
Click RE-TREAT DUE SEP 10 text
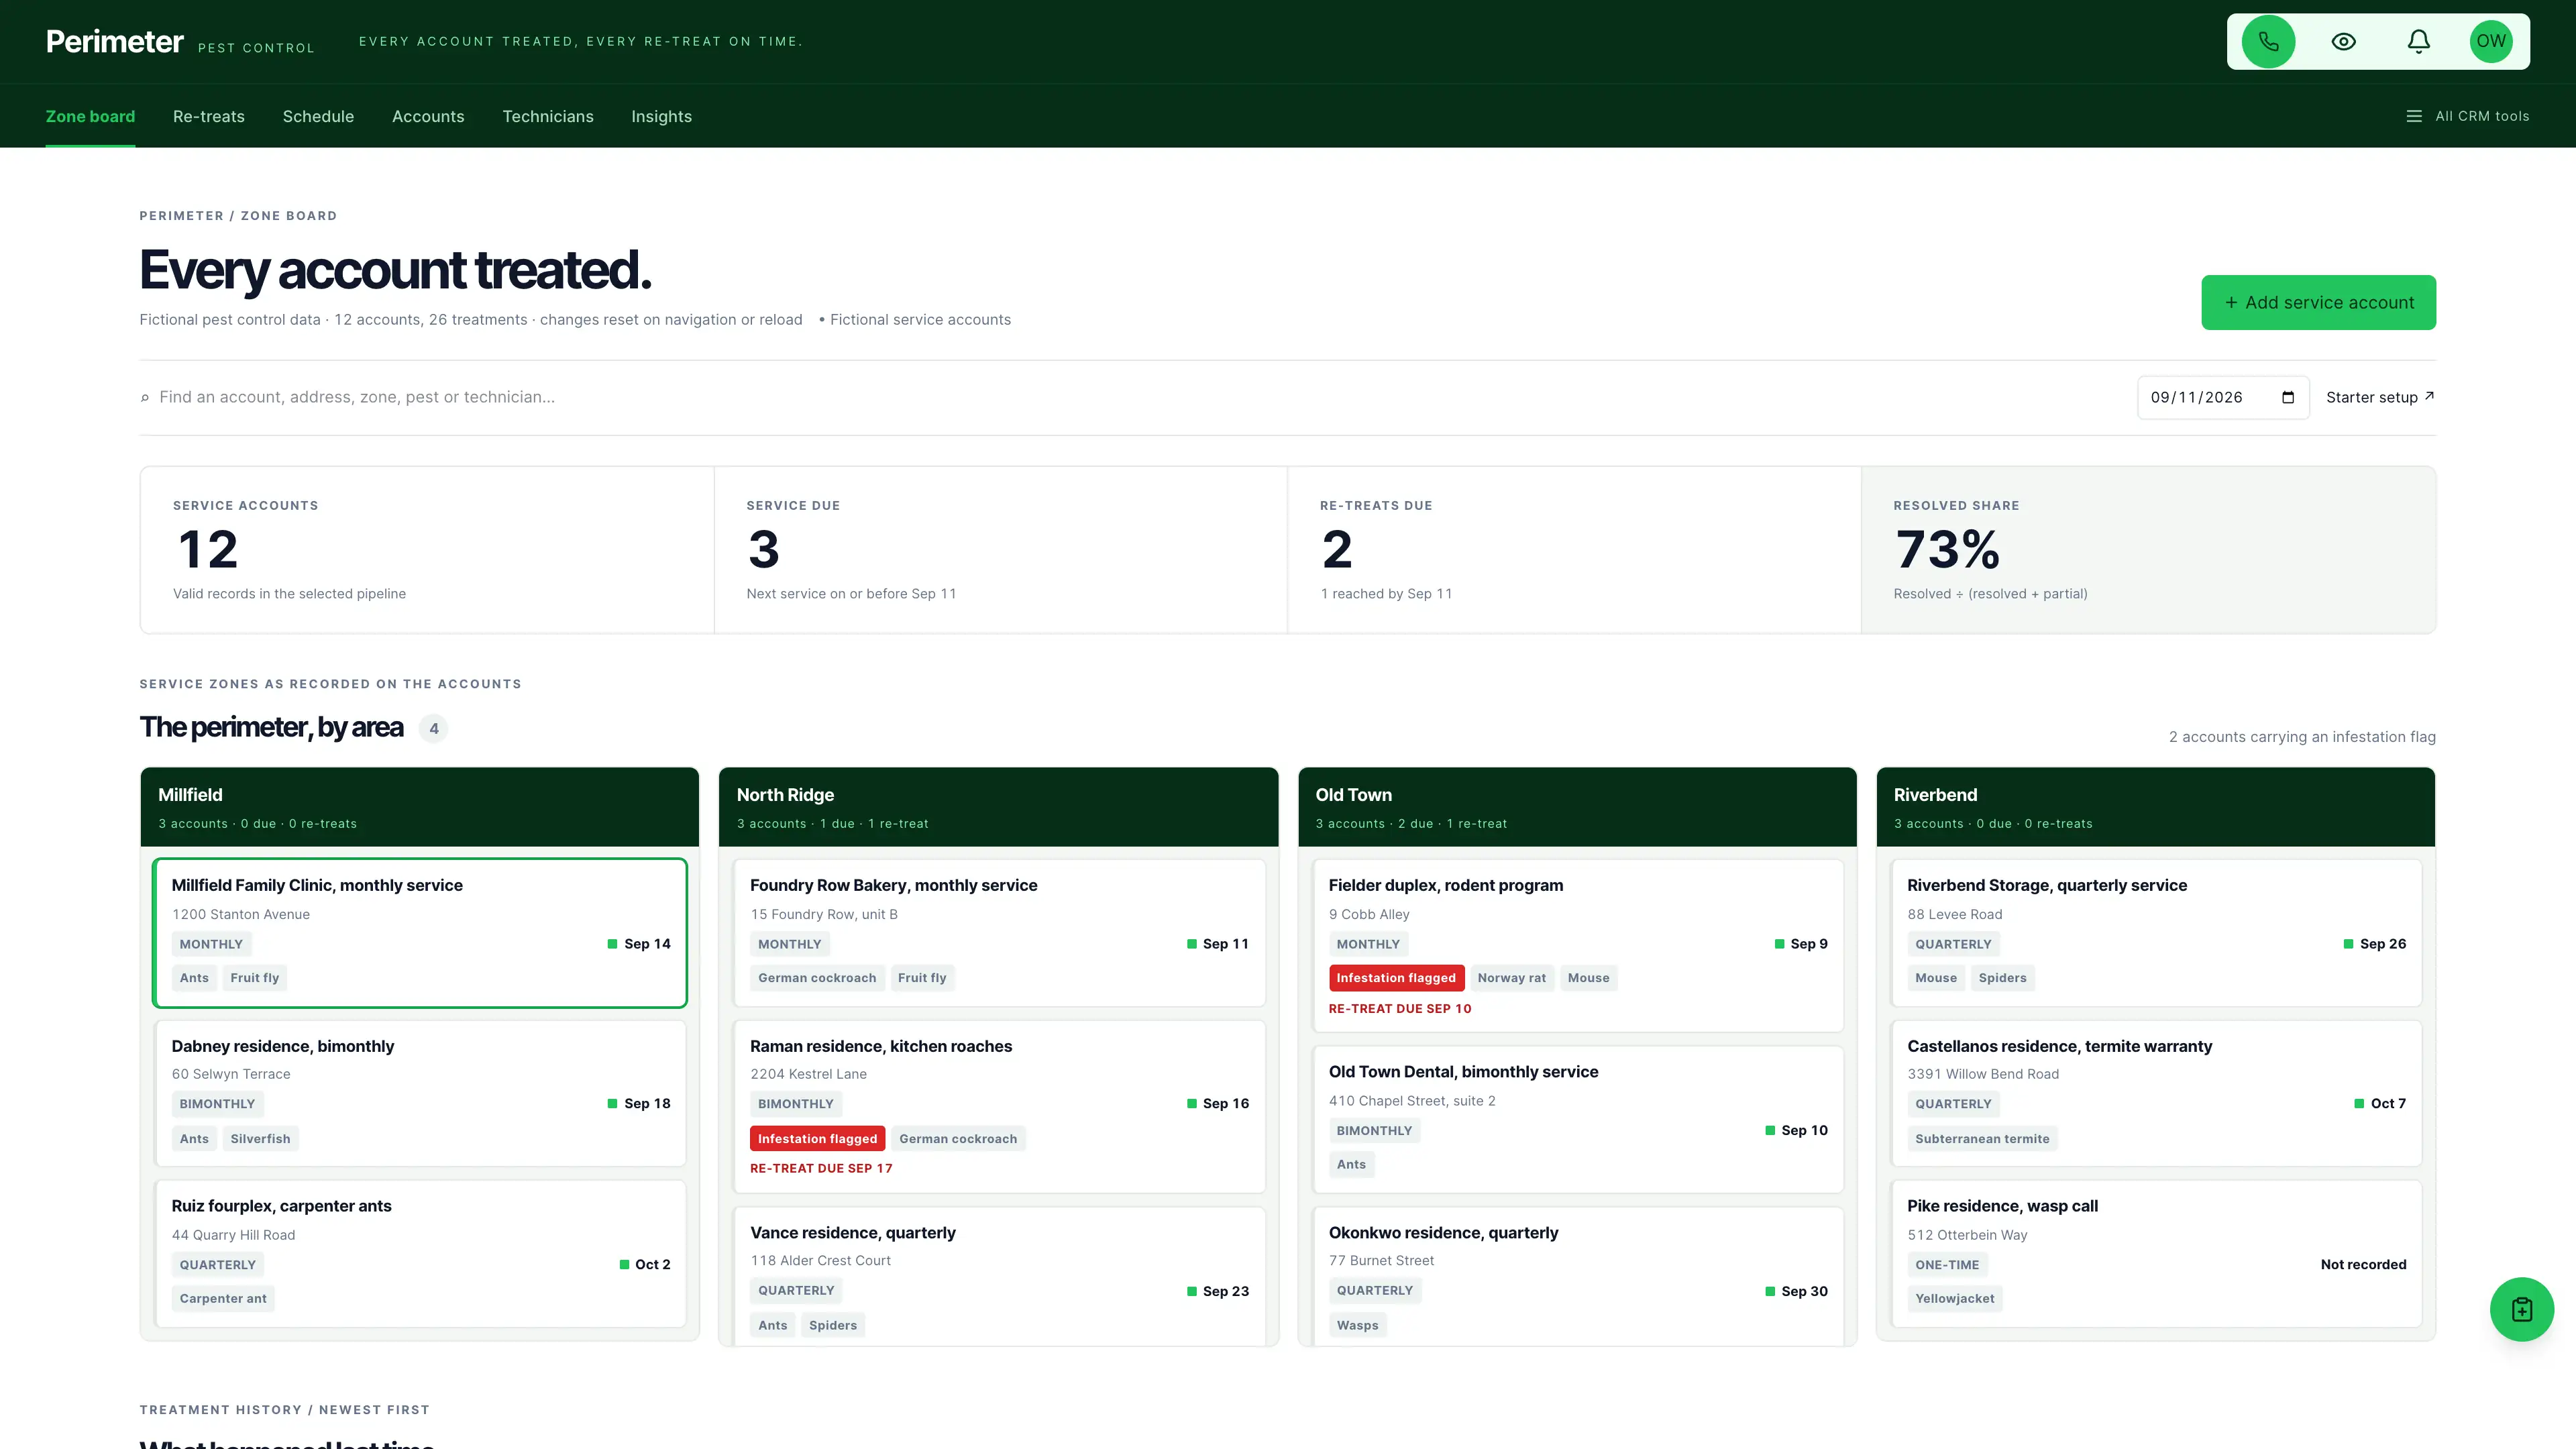tap(1400, 1008)
